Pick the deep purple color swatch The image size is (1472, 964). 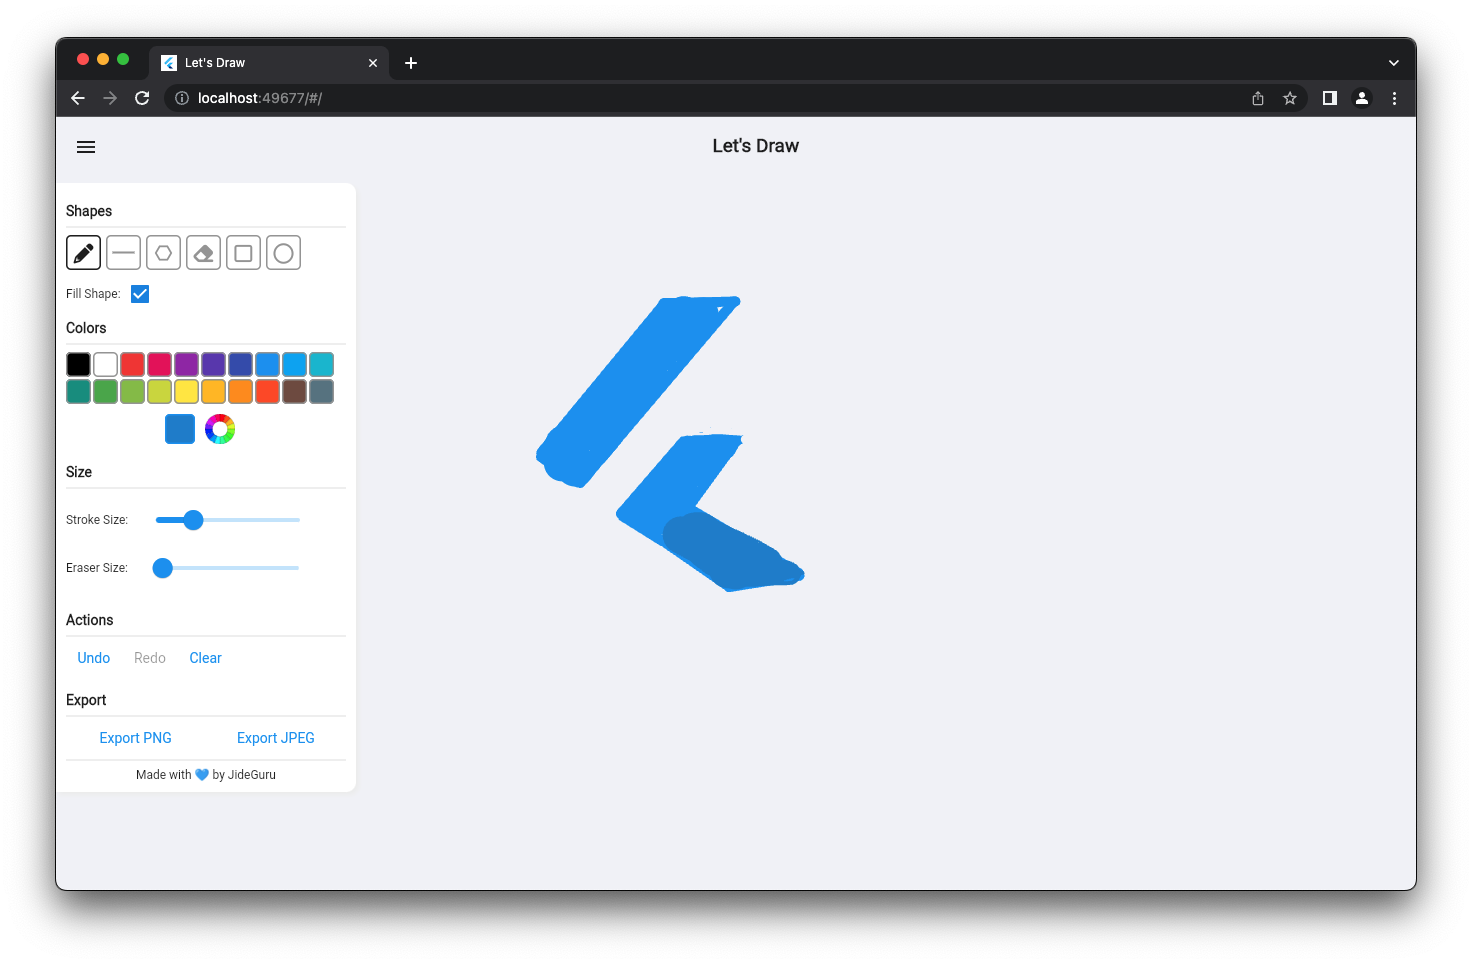click(x=213, y=364)
